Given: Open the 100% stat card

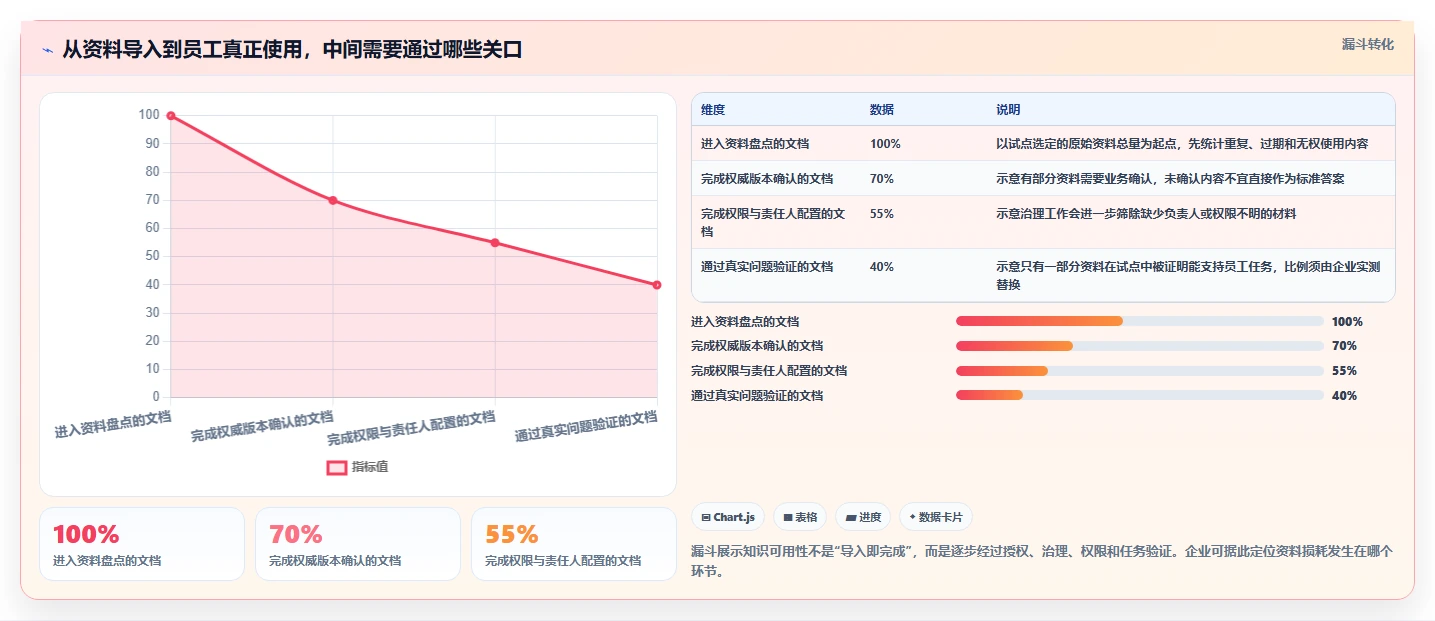Looking at the screenshot, I should coord(142,544).
